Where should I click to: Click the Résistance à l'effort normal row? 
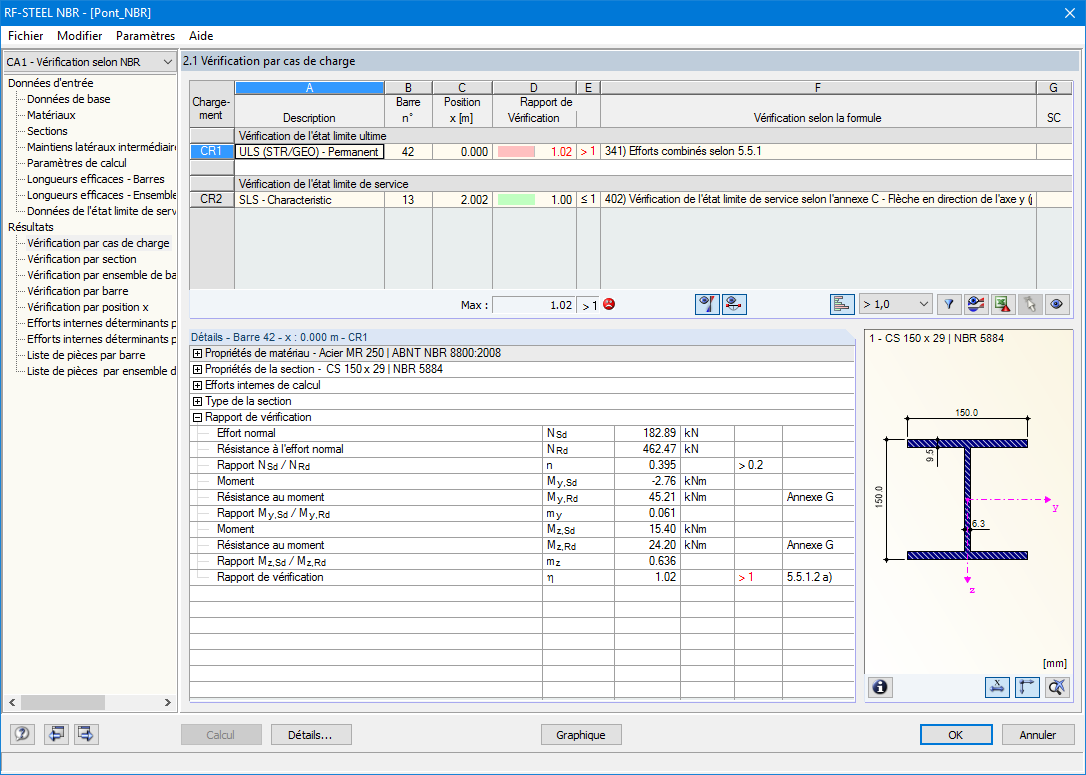tap(522, 449)
